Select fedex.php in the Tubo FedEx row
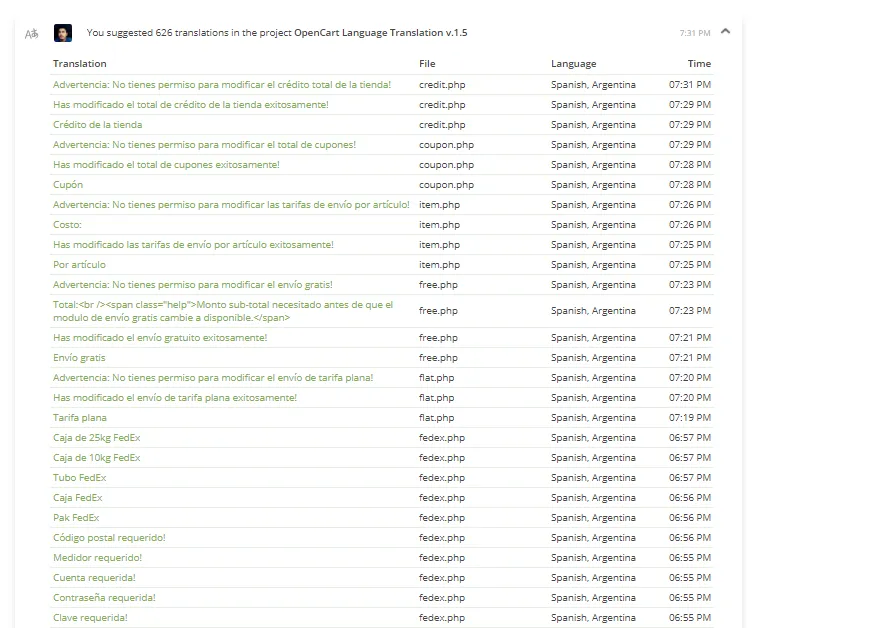The image size is (894, 628). 442,477
